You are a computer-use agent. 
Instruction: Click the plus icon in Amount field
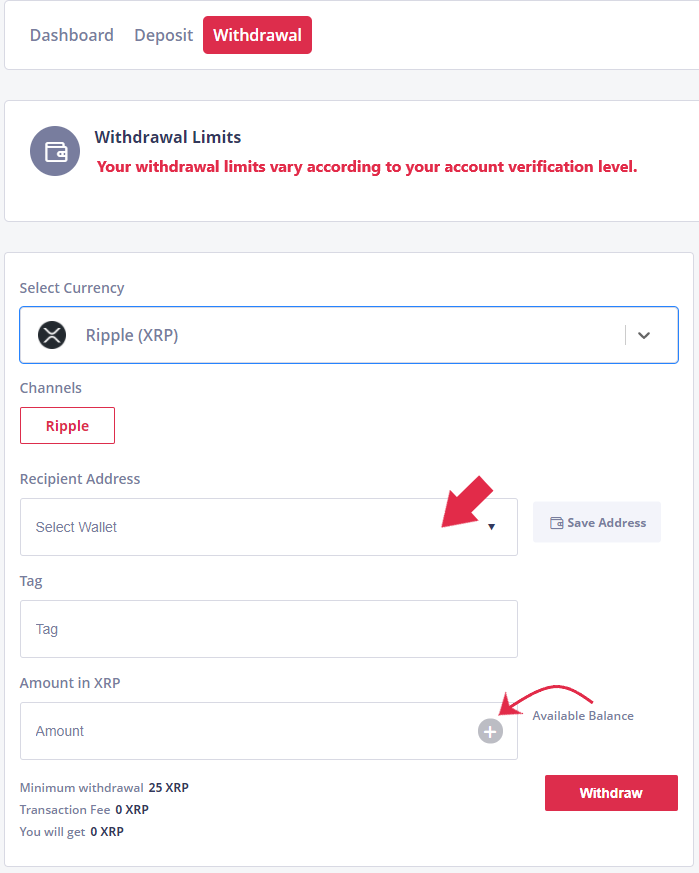[x=490, y=731]
